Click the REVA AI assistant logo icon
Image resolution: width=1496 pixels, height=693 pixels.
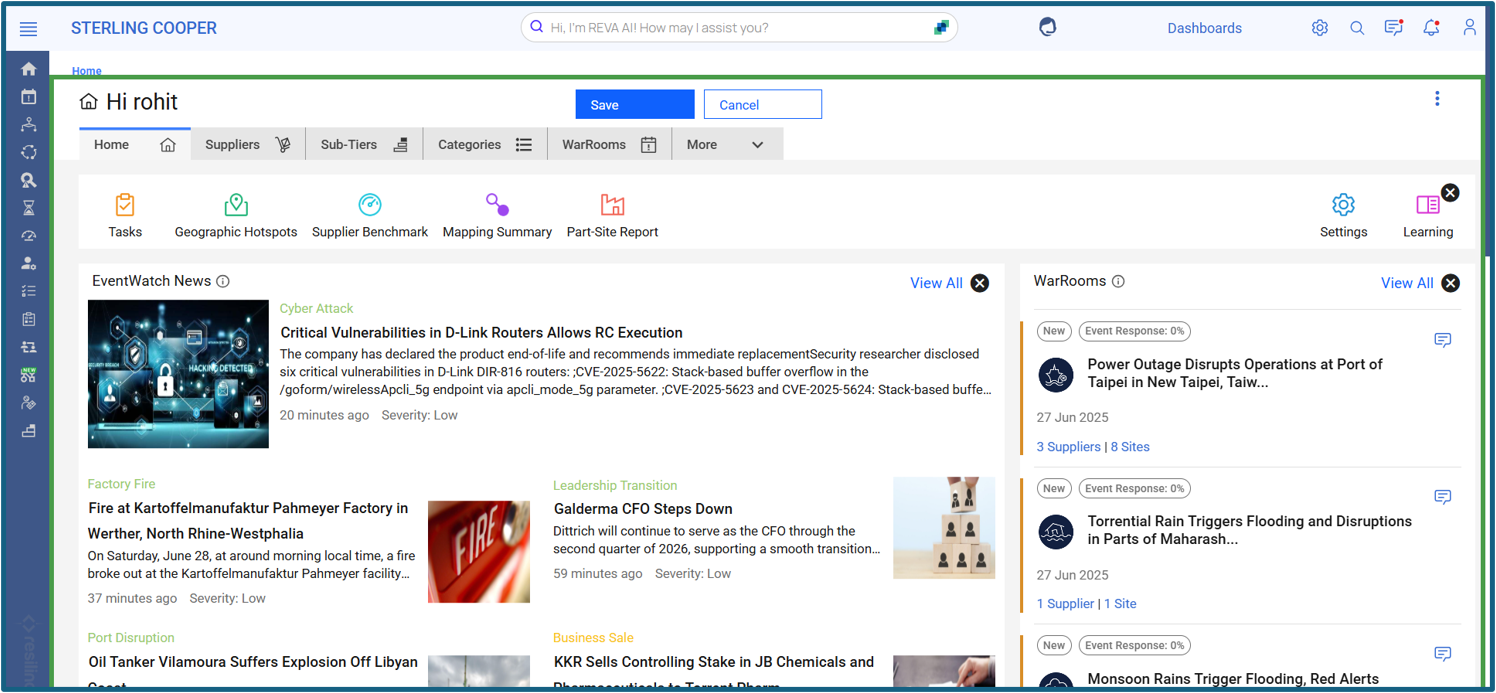tap(1047, 28)
